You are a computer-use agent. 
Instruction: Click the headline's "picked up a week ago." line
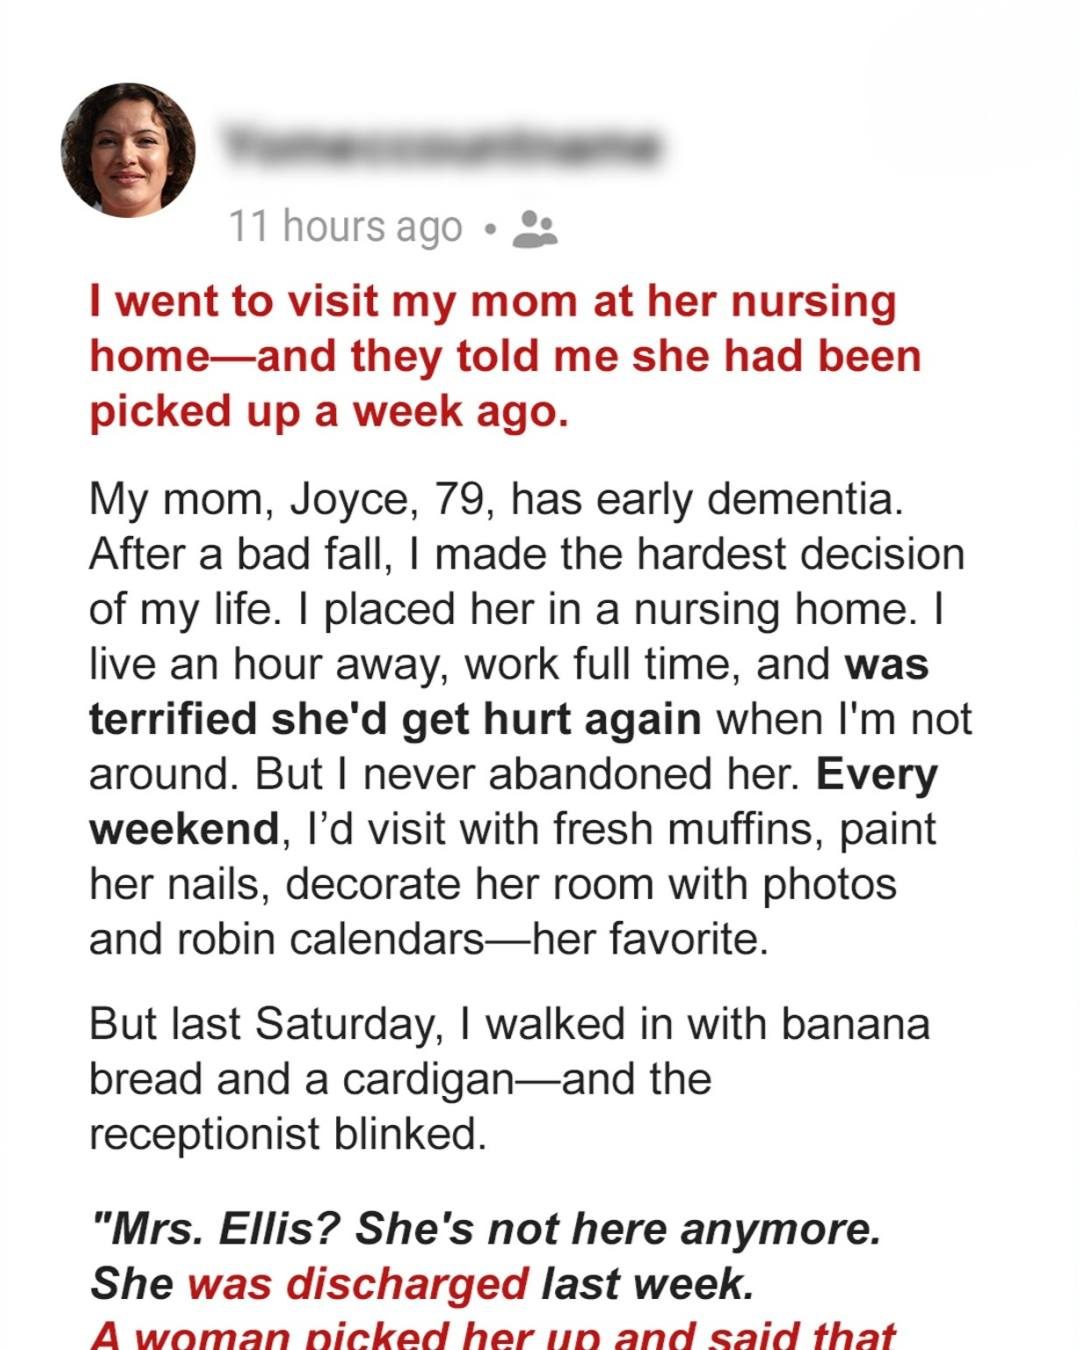tap(330, 411)
